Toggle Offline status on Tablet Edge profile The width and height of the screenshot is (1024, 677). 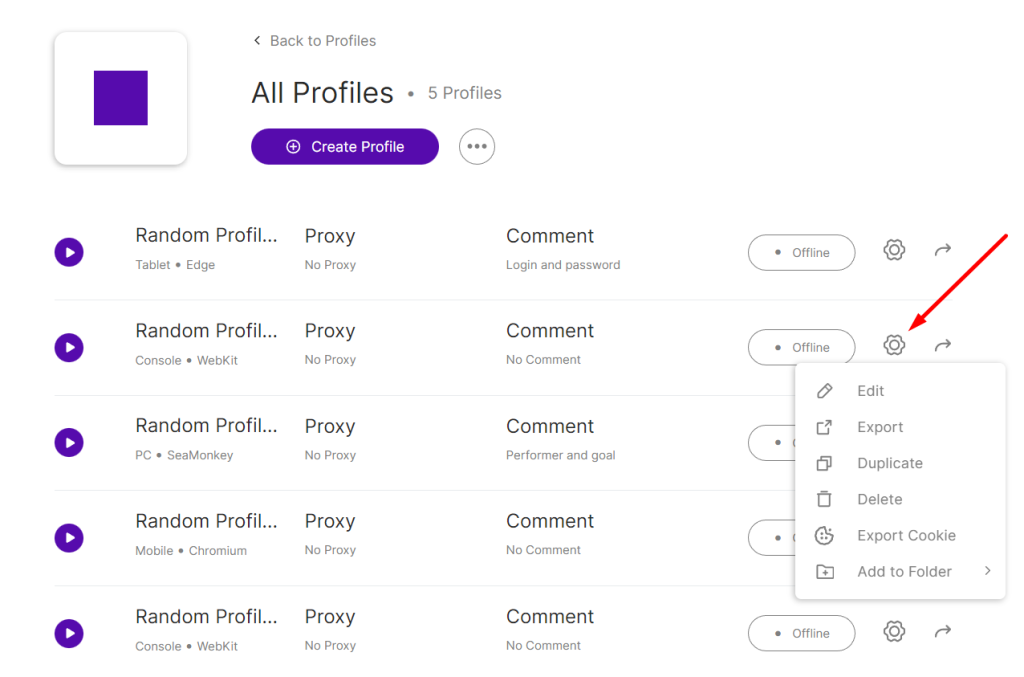point(801,253)
